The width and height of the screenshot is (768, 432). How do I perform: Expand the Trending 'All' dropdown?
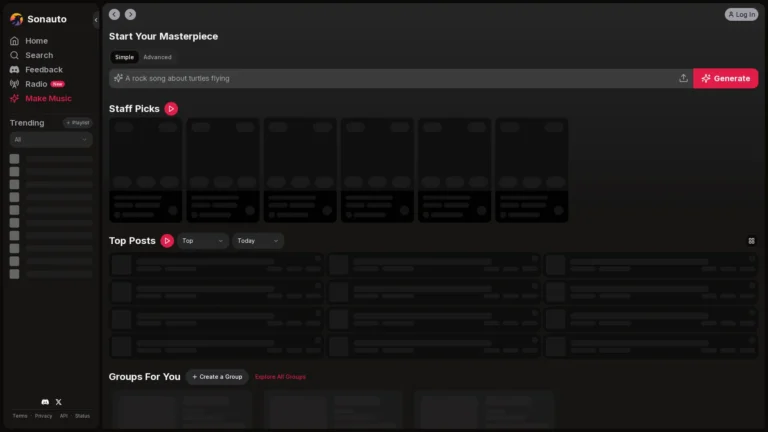tap(50, 140)
